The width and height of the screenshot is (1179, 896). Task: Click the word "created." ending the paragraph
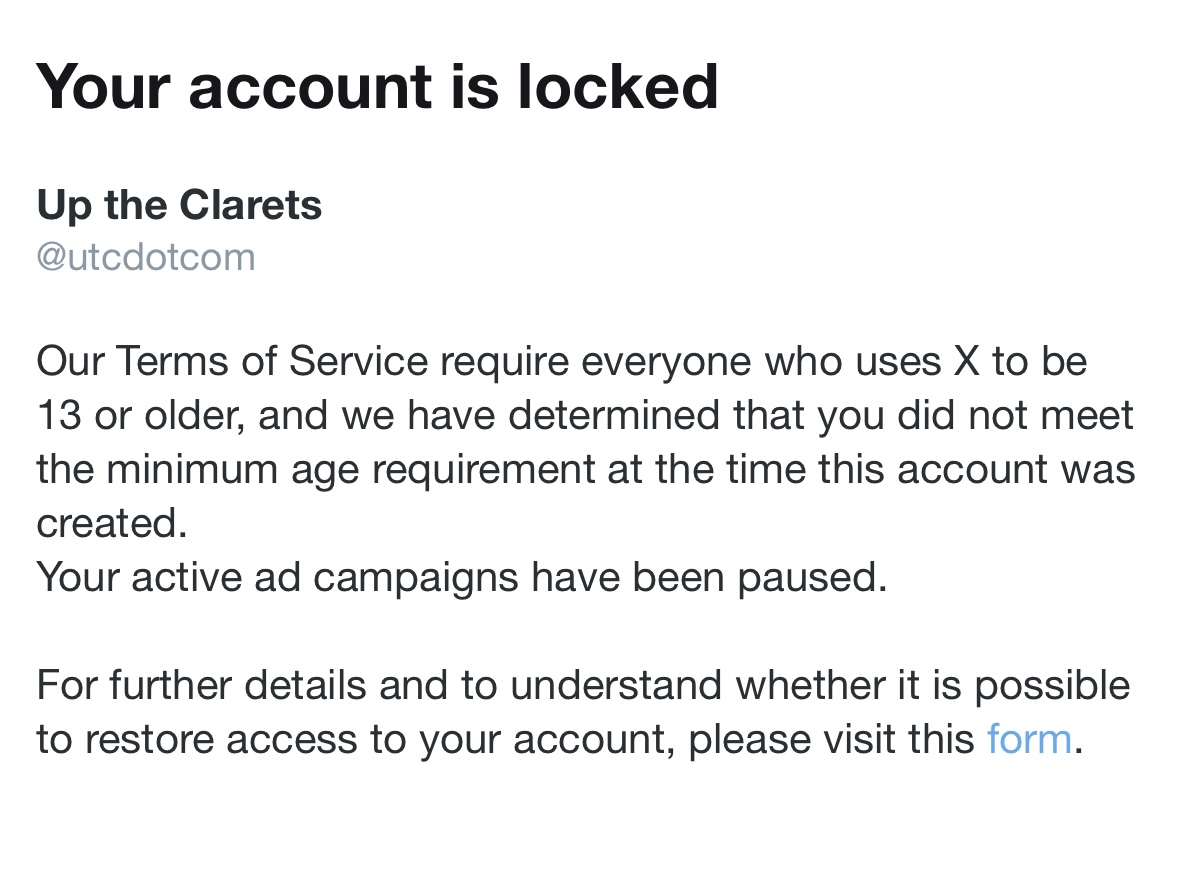(x=112, y=523)
